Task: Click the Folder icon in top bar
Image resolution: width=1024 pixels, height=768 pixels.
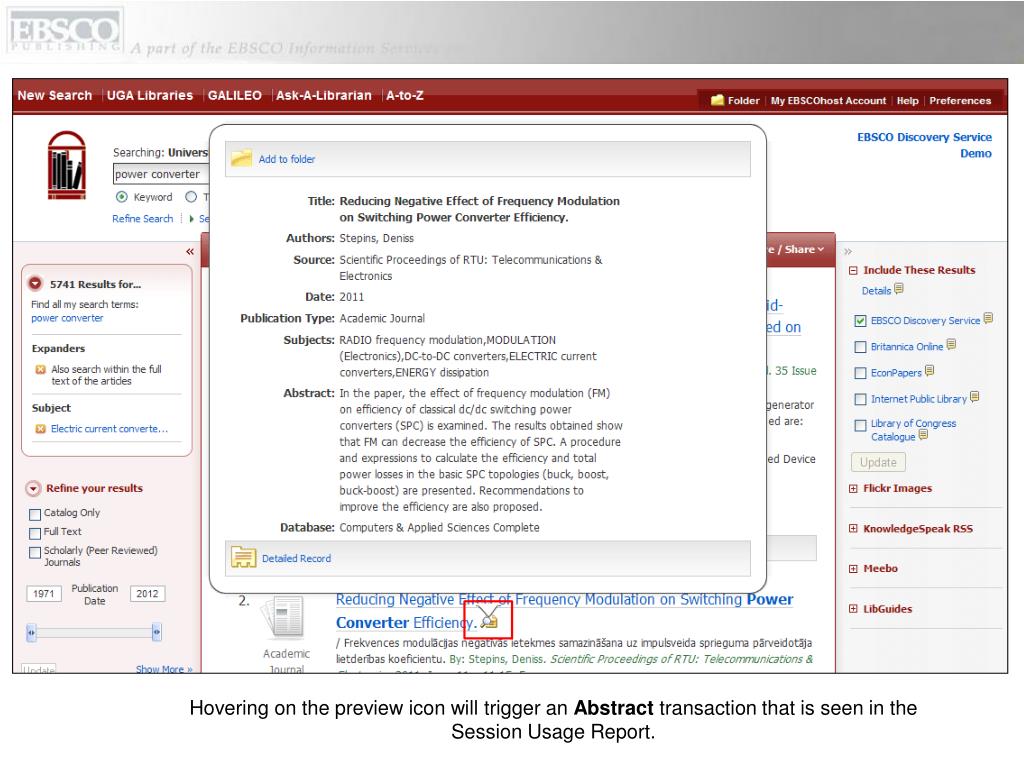Action: tap(718, 100)
